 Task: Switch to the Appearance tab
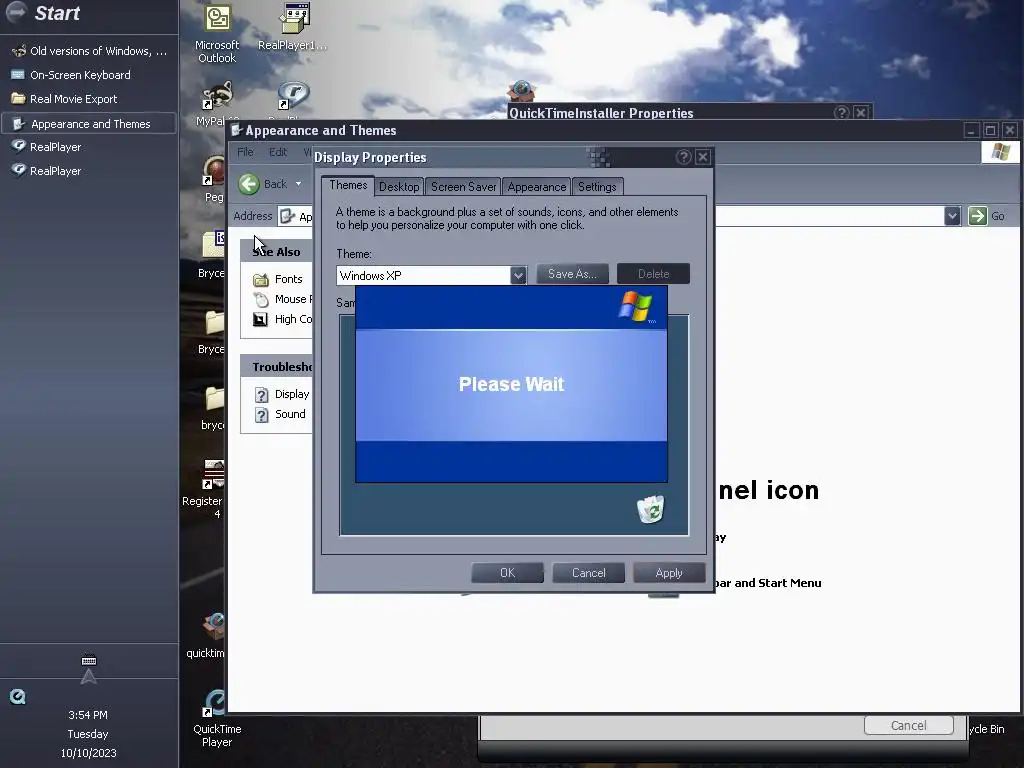pos(537,187)
